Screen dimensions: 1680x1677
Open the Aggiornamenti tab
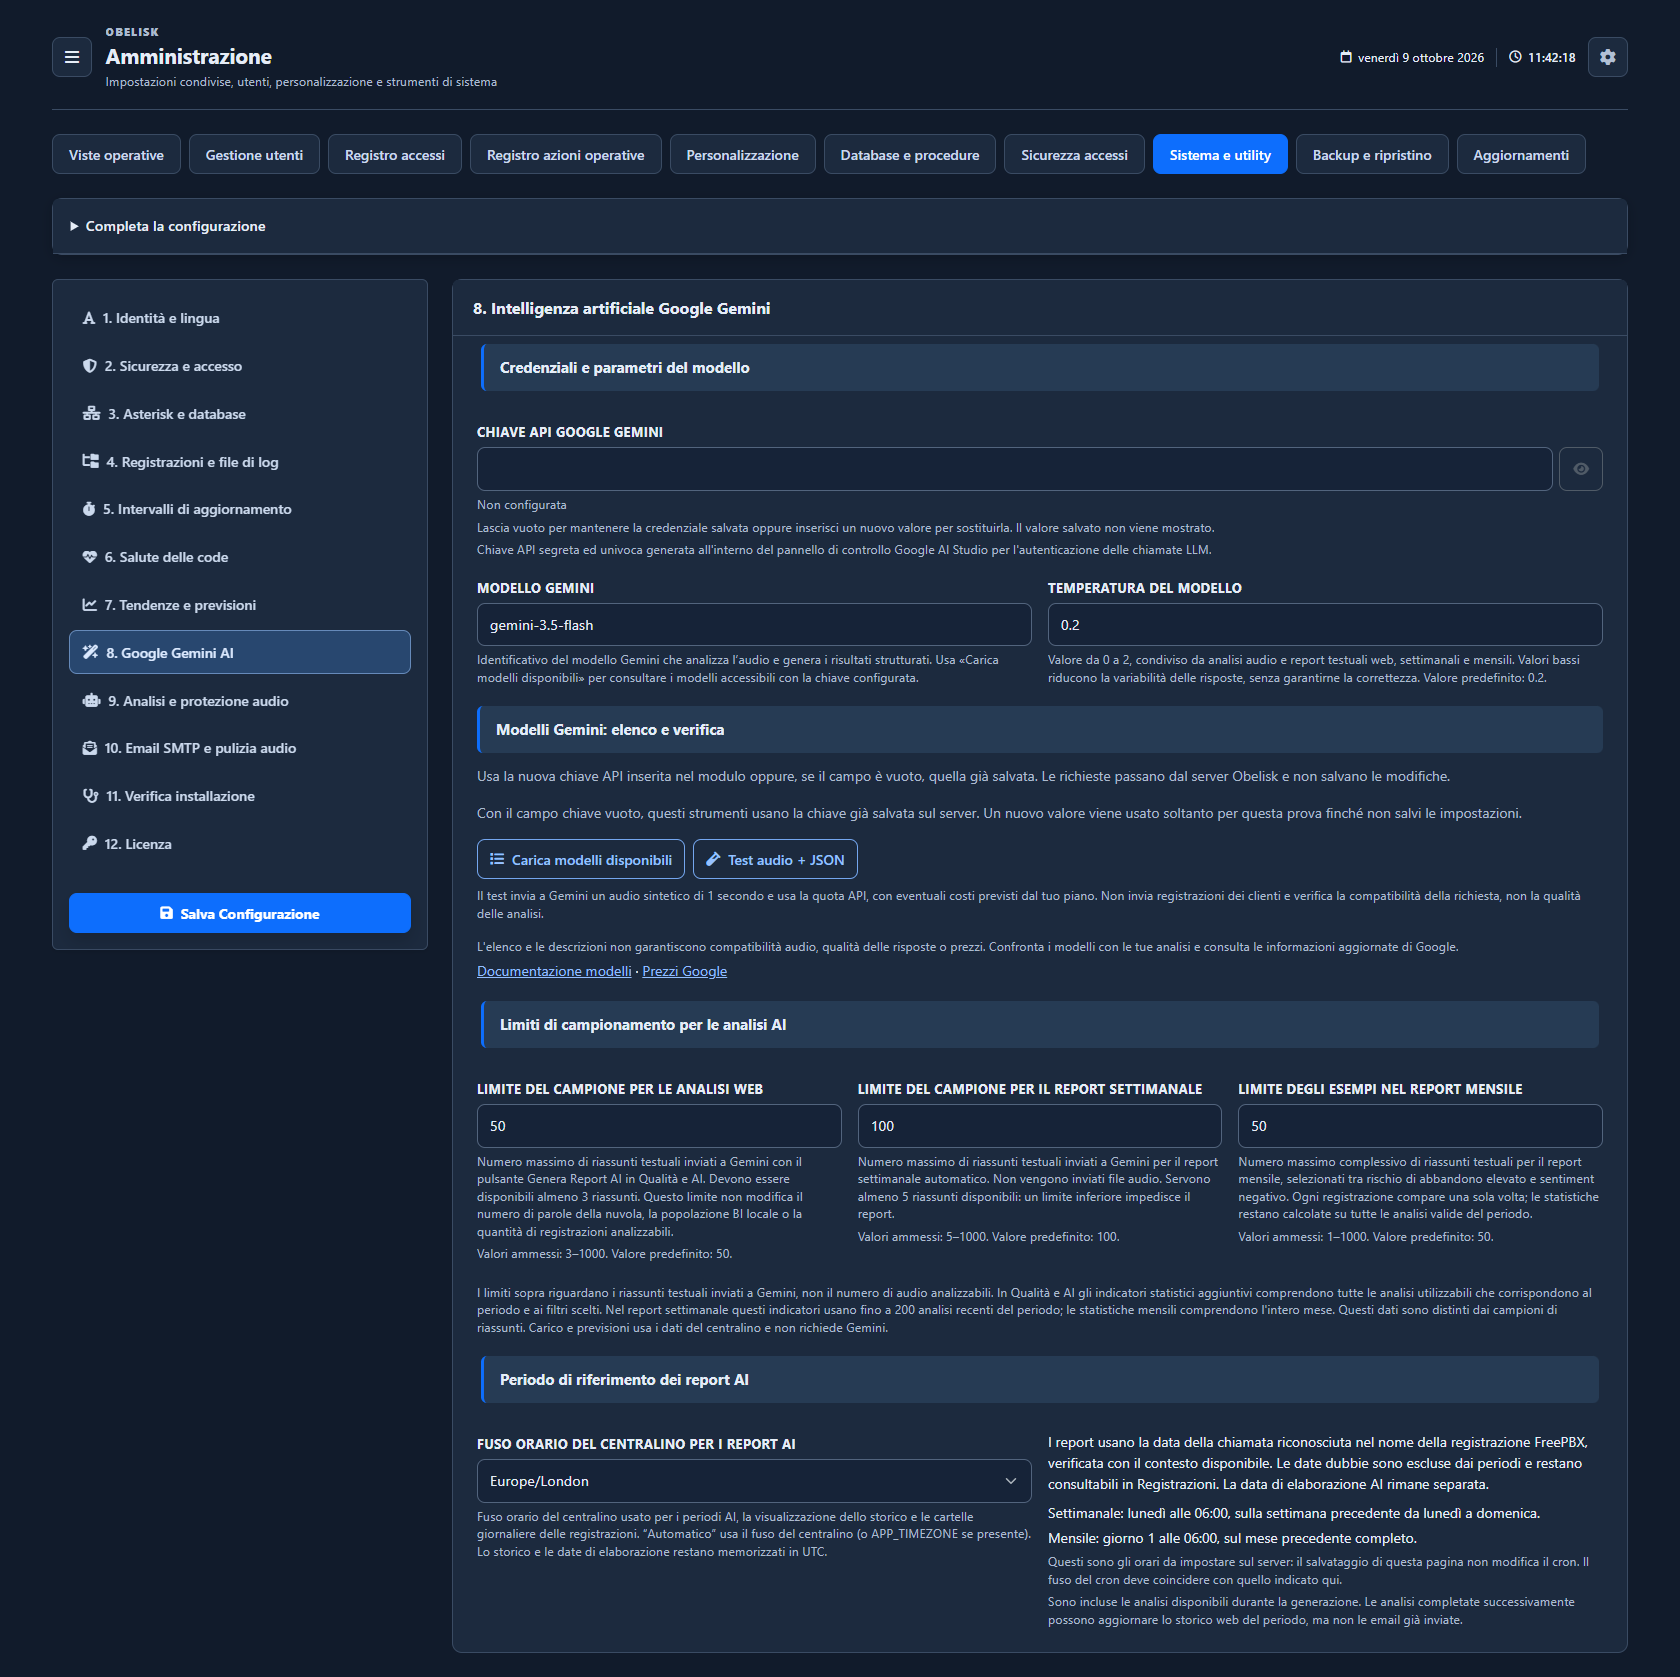(x=1521, y=154)
